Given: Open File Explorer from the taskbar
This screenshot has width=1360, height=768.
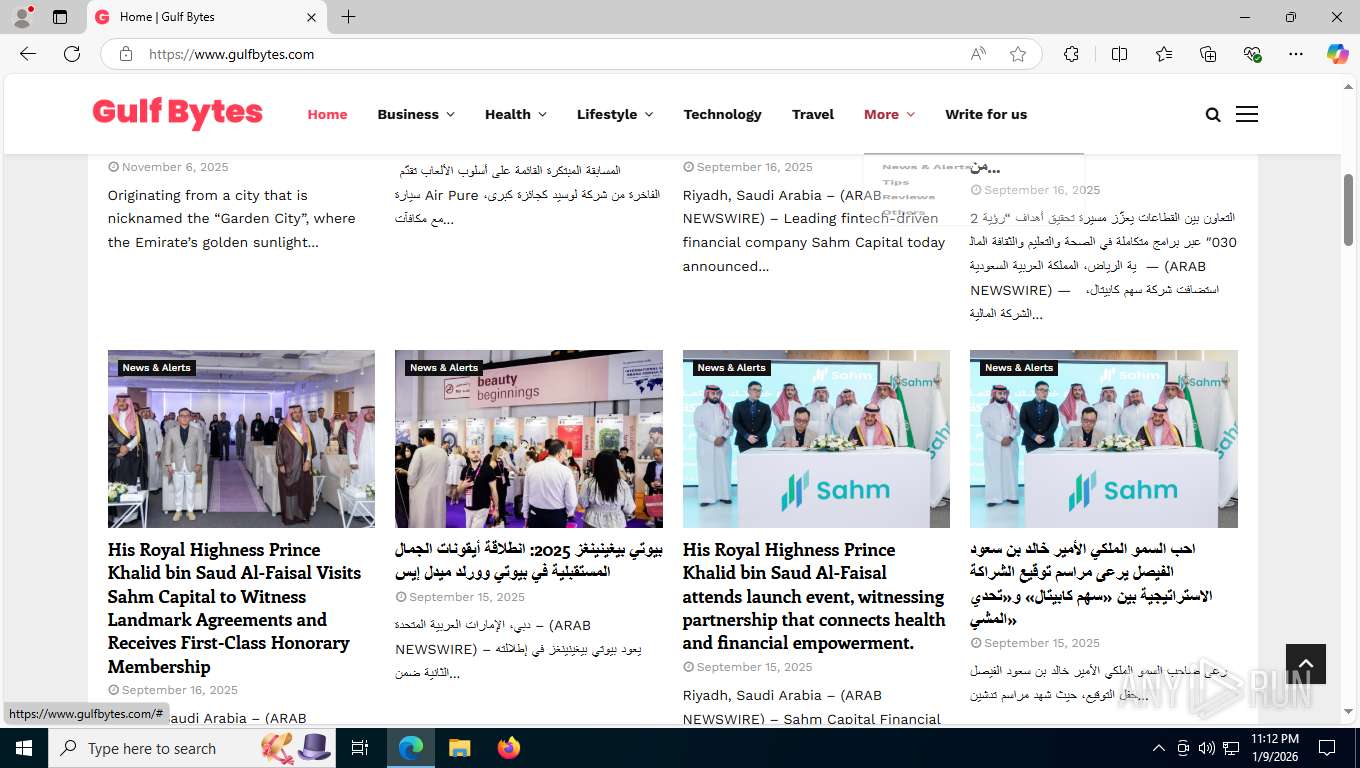Looking at the screenshot, I should [459, 748].
